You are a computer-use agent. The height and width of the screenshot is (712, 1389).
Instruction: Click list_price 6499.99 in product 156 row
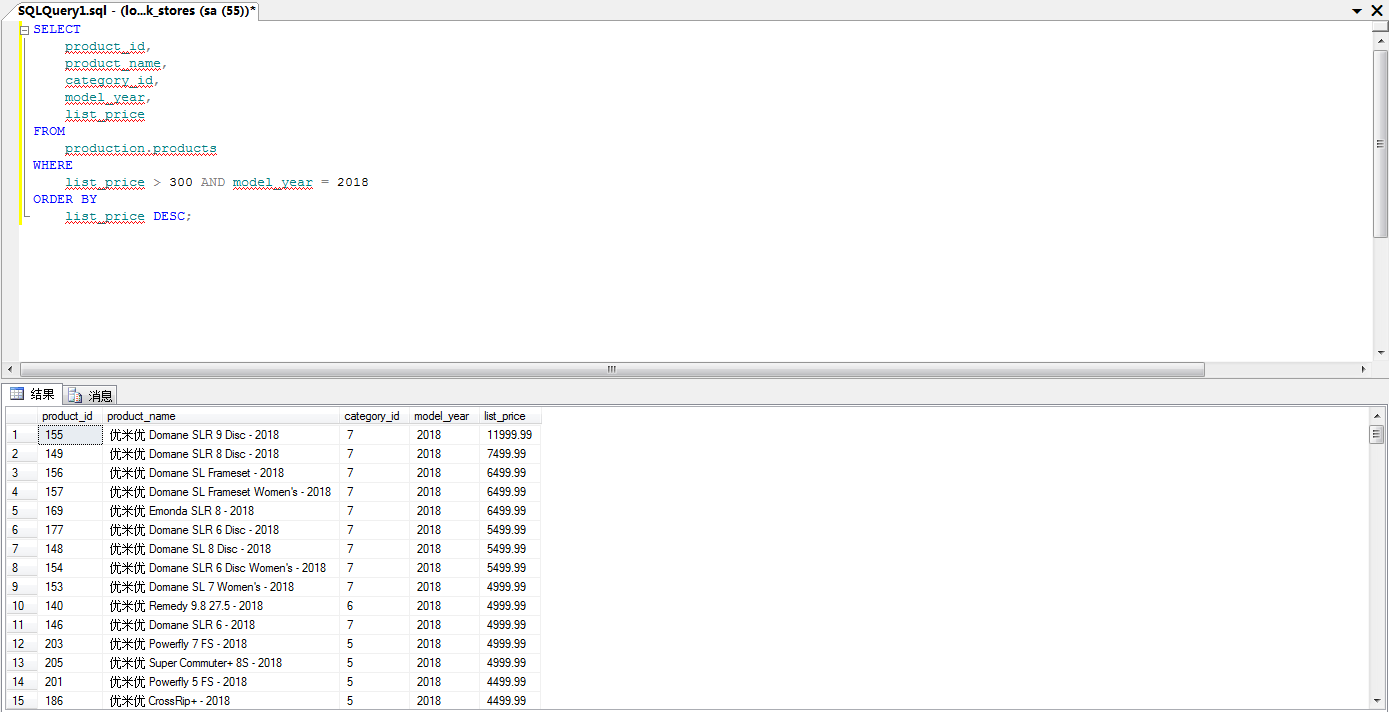(510, 473)
